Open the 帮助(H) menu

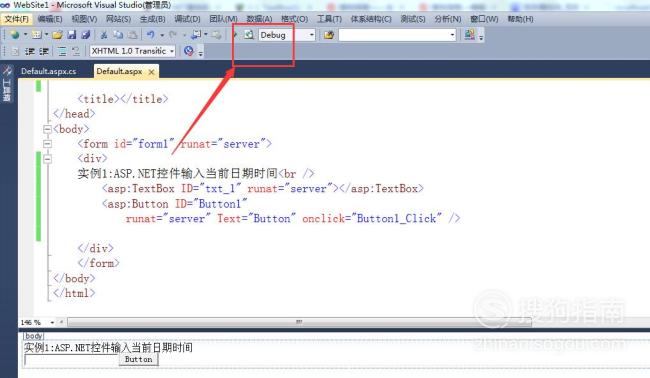point(520,19)
